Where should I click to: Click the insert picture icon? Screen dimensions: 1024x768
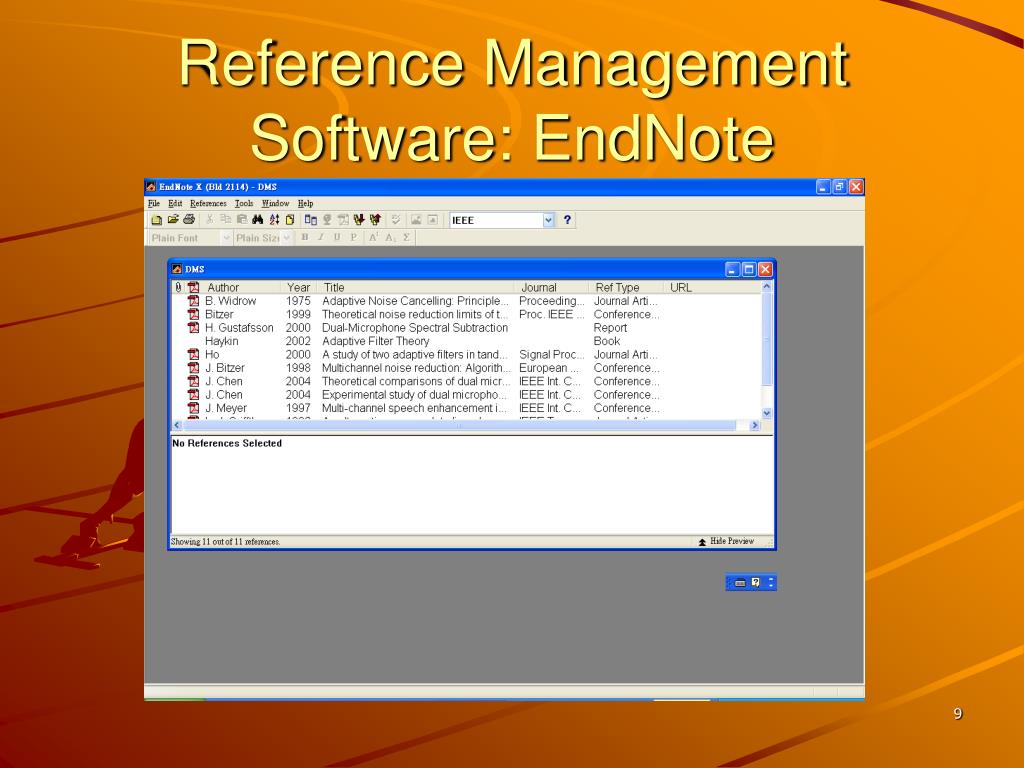pyautogui.click(x=415, y=220)
